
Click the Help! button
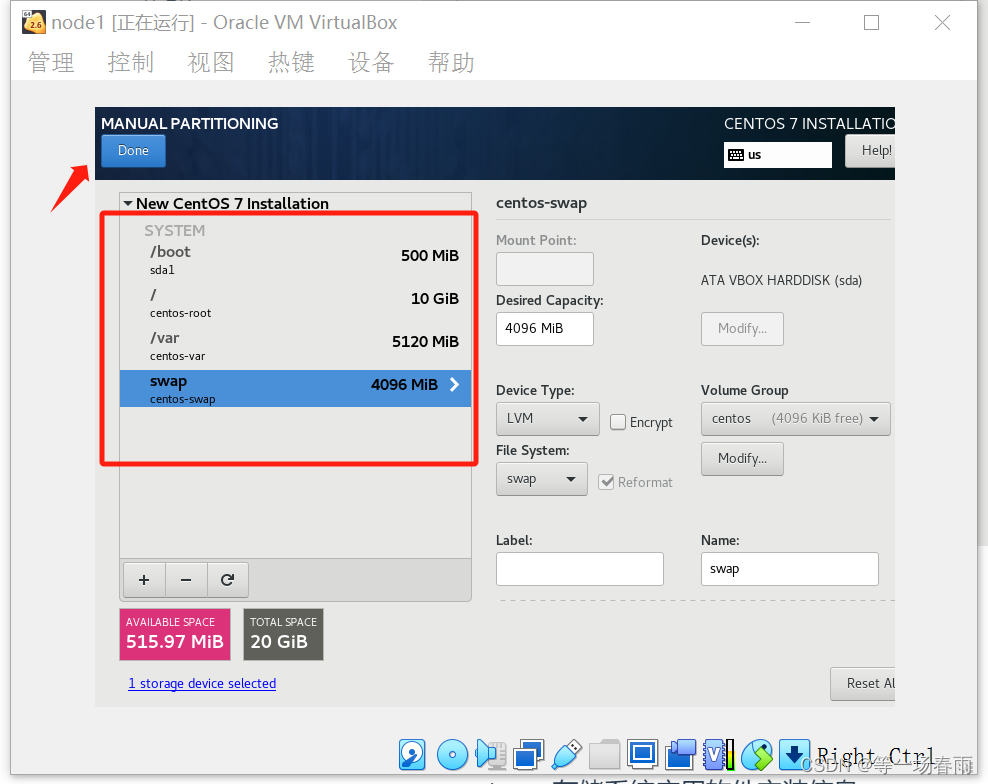870,151
